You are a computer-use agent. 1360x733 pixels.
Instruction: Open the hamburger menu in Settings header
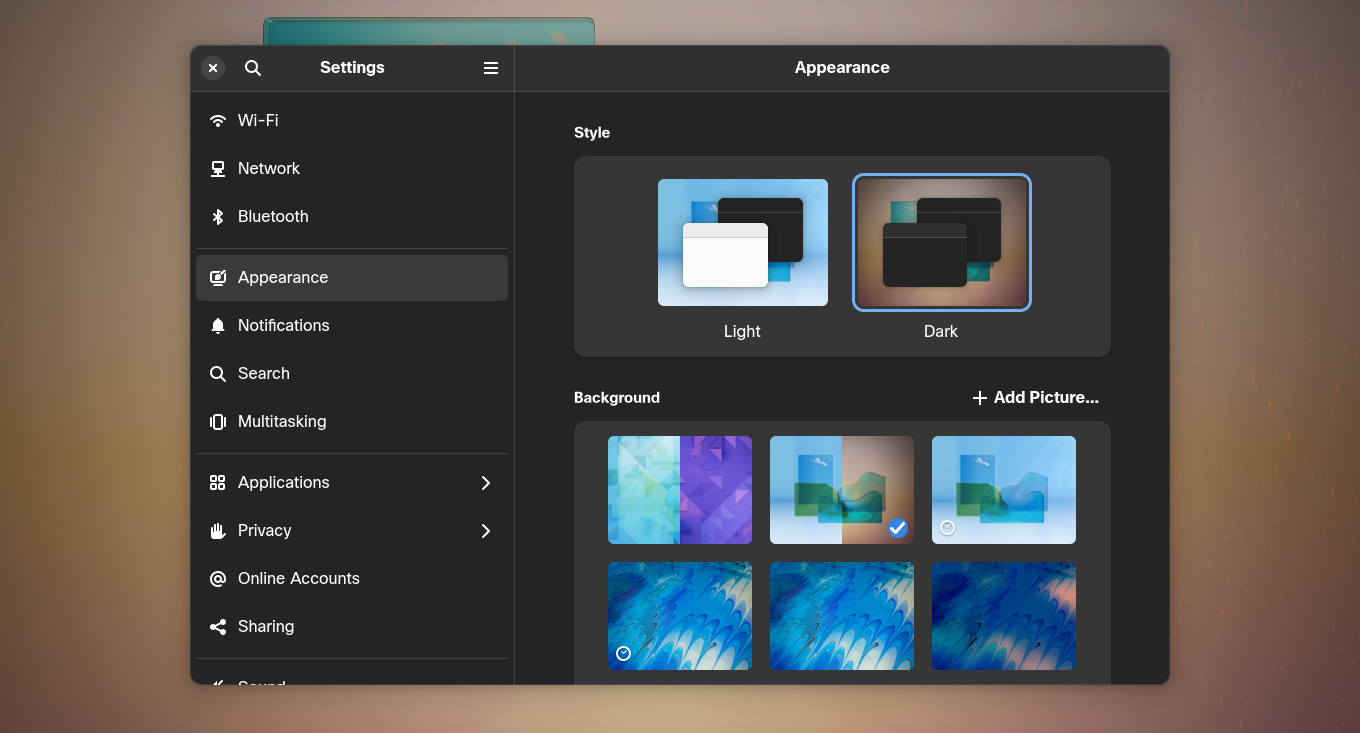point(491,68)
